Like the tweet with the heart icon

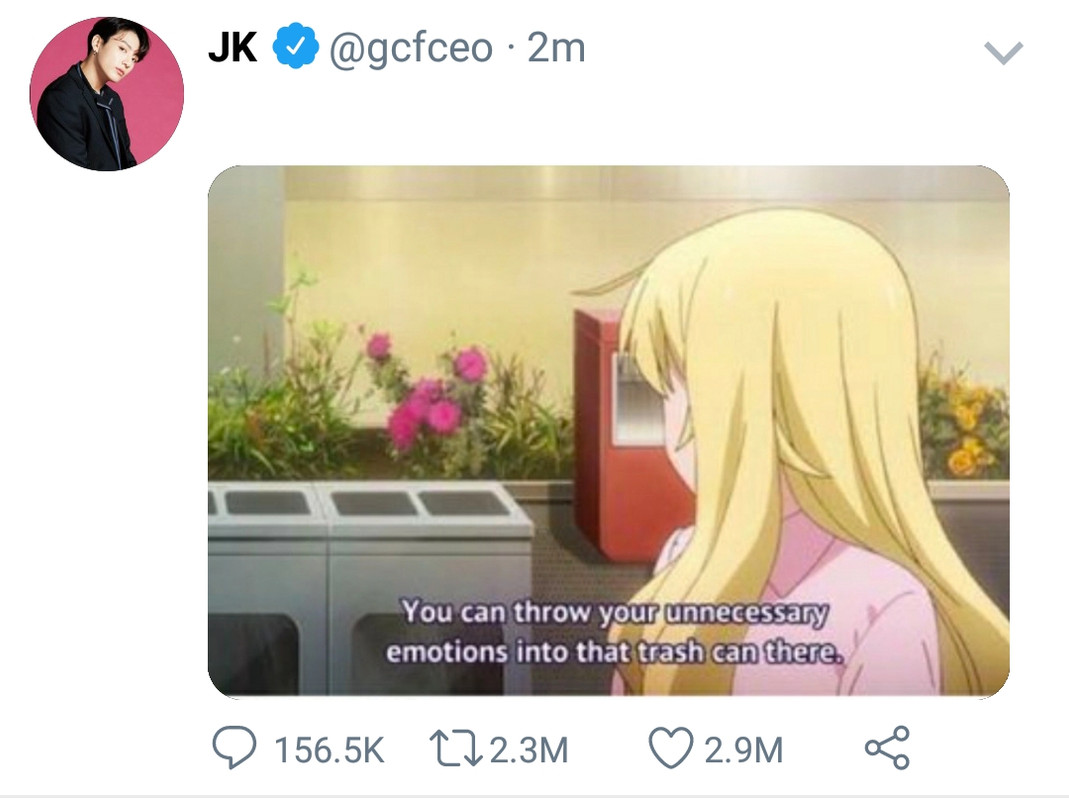point(670,747)
